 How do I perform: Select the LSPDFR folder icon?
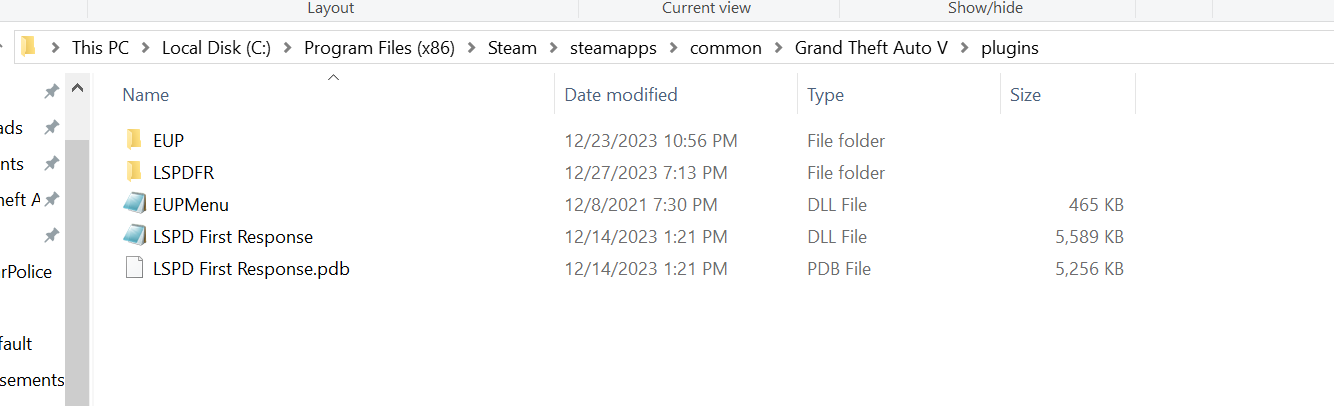pyautogui.click(x=135, y=172)
